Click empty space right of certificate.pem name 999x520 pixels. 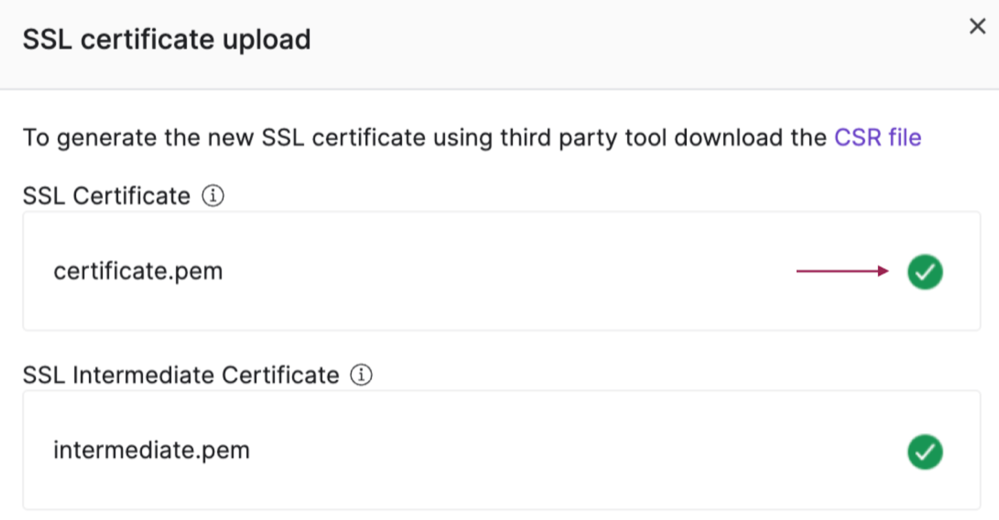coord(510,271)
